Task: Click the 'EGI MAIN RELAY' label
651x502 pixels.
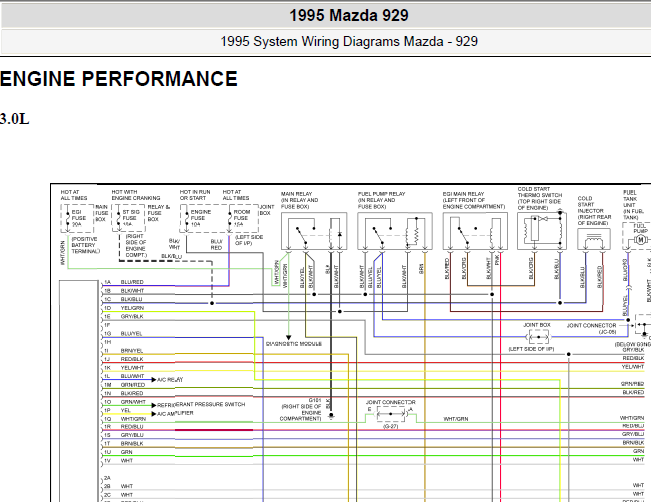Action: (463, 194)
